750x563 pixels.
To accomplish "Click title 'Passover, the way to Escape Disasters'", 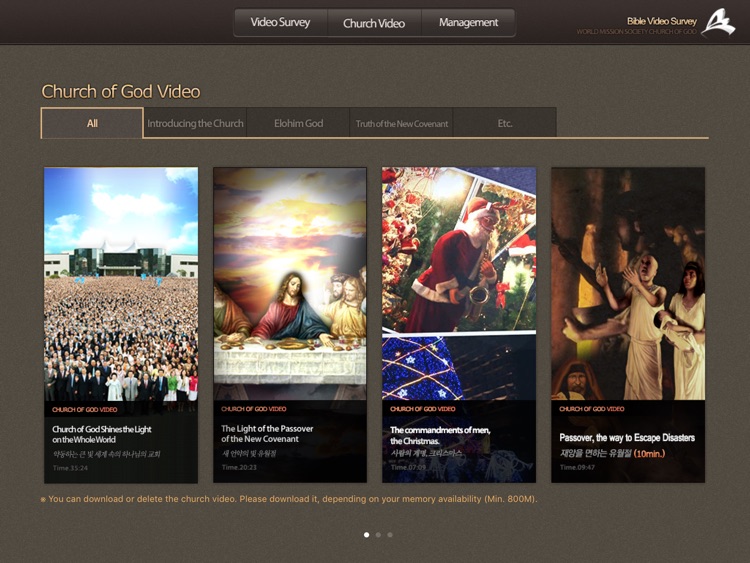I will pyautogui.click(x=627, y=438).
